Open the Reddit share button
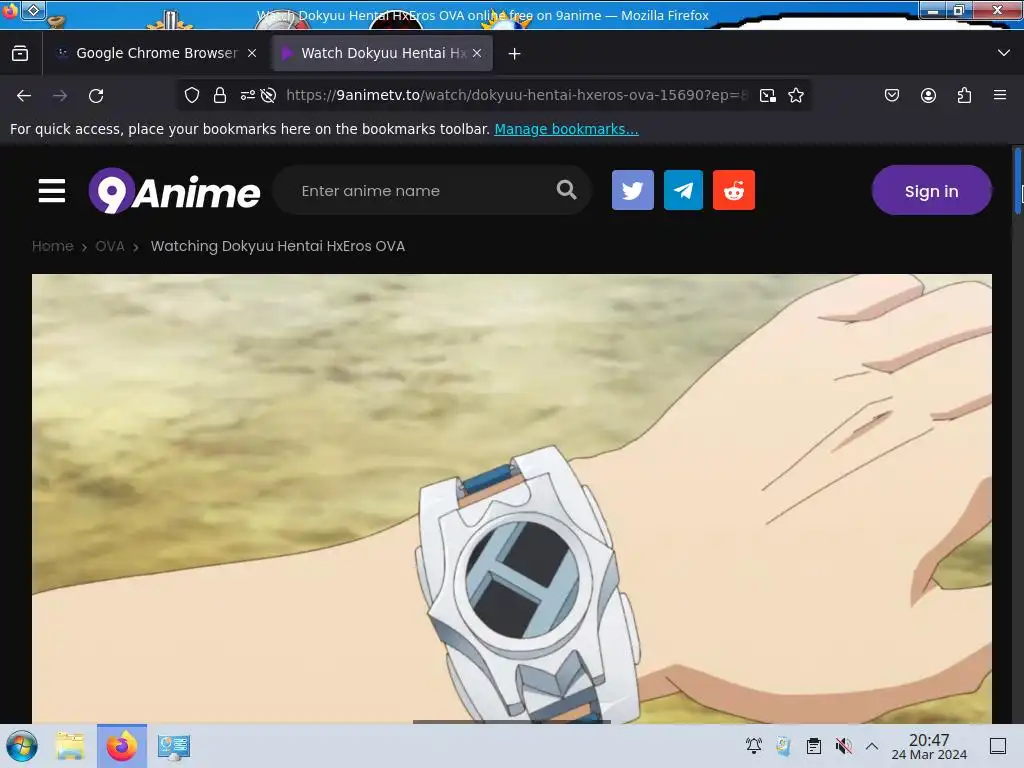 tap(734, 190)
